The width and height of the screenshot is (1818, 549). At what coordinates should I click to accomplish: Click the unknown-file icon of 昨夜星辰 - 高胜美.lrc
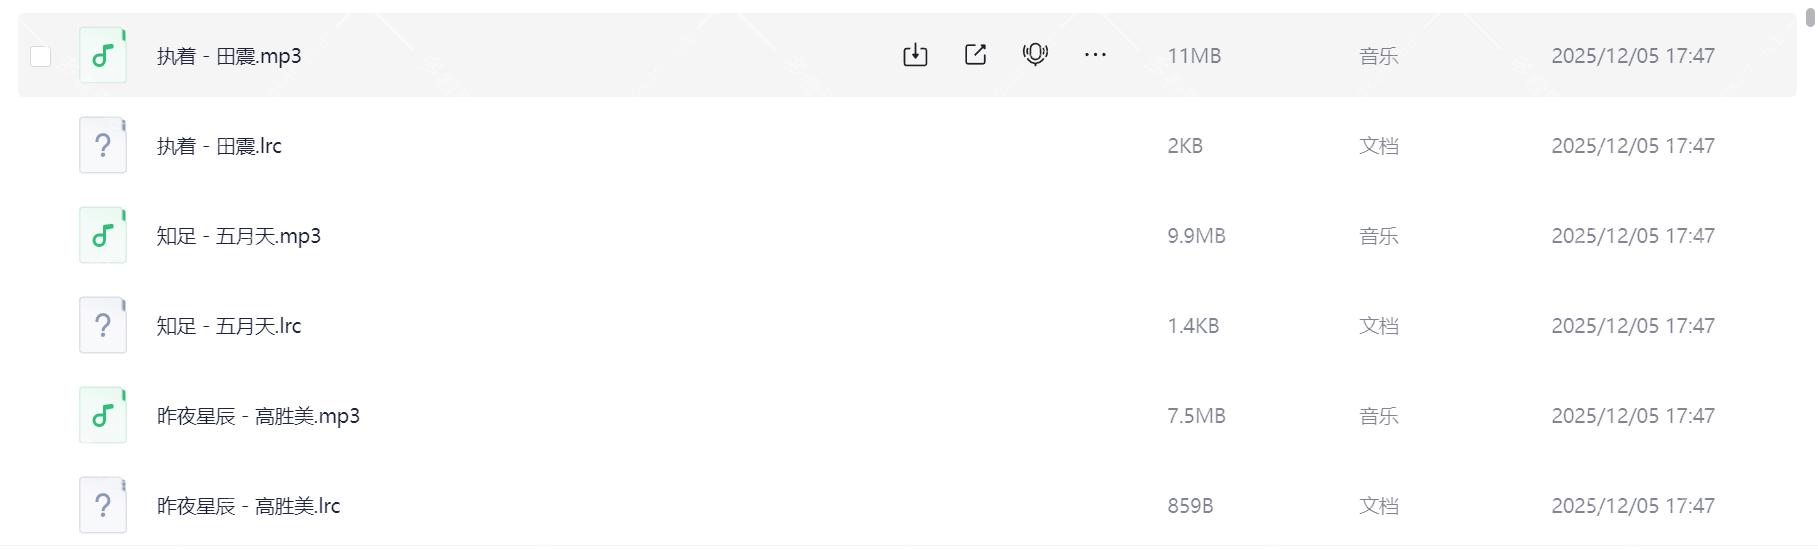[x=103, y=505]
